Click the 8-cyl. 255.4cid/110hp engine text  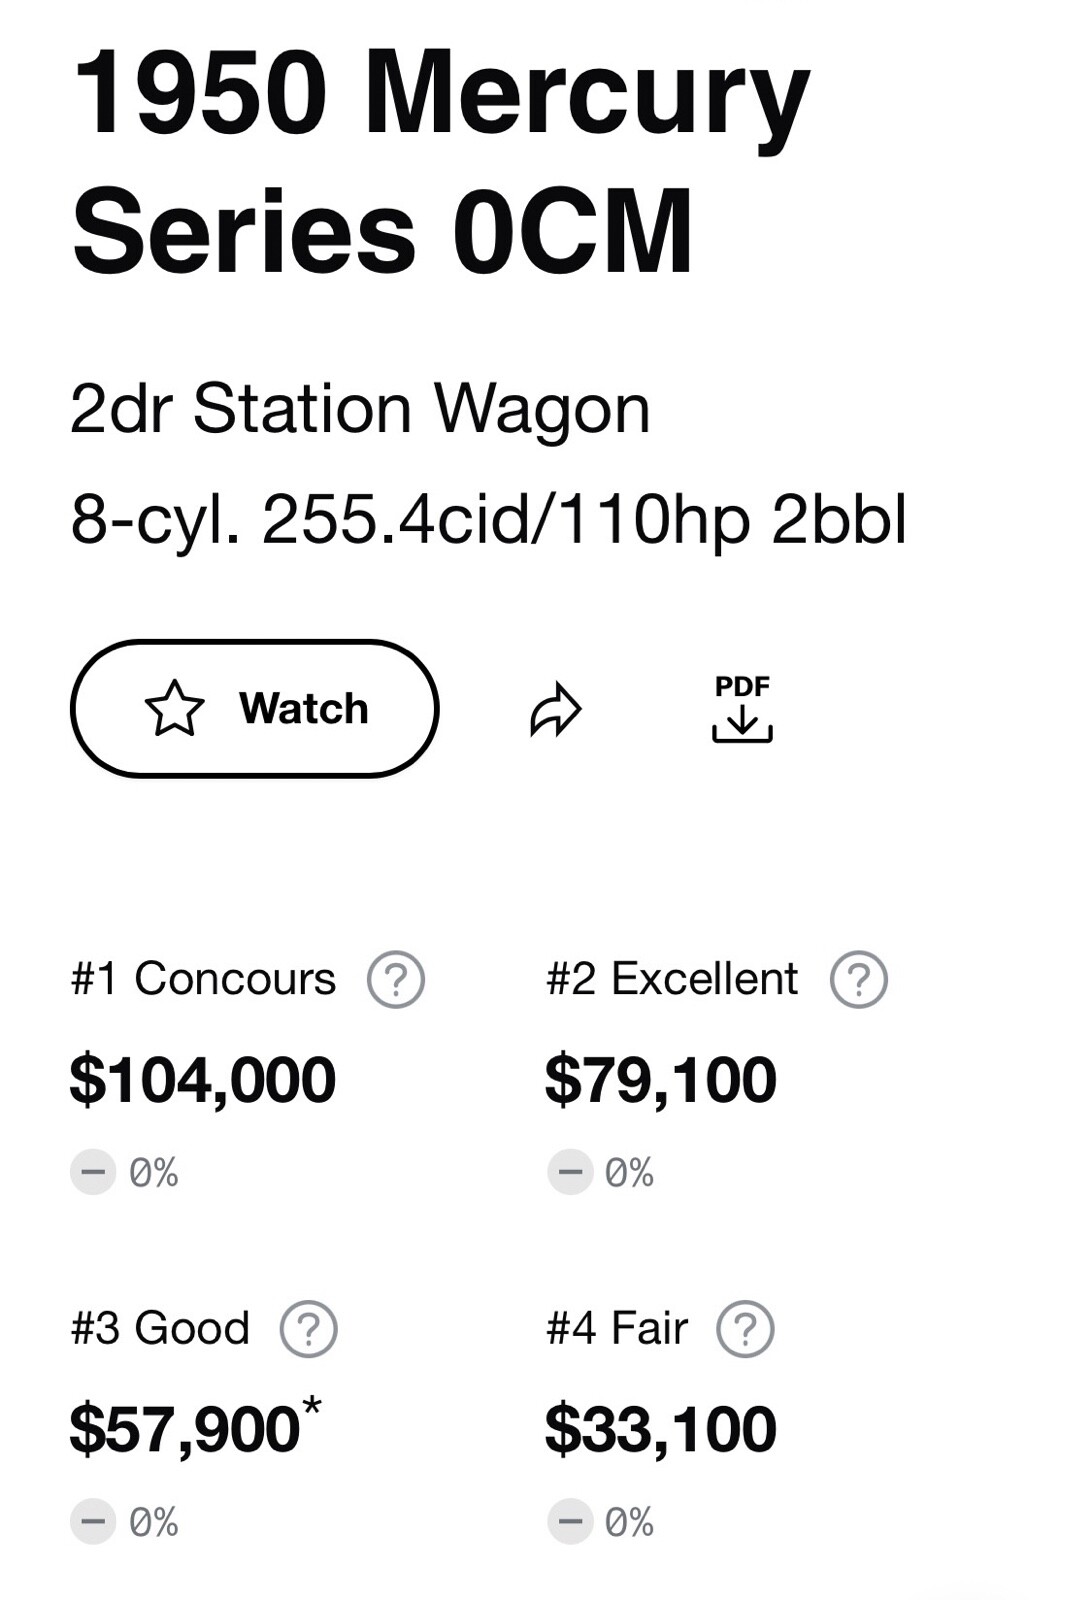click(x=488, y=520)
